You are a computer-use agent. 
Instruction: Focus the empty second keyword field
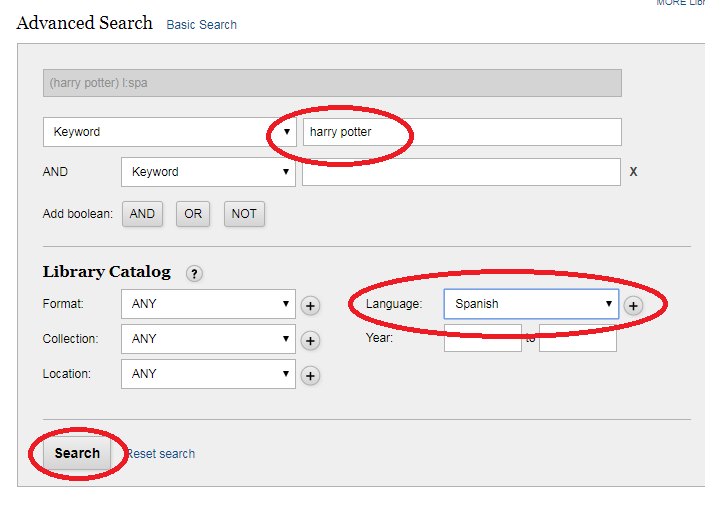461,172
